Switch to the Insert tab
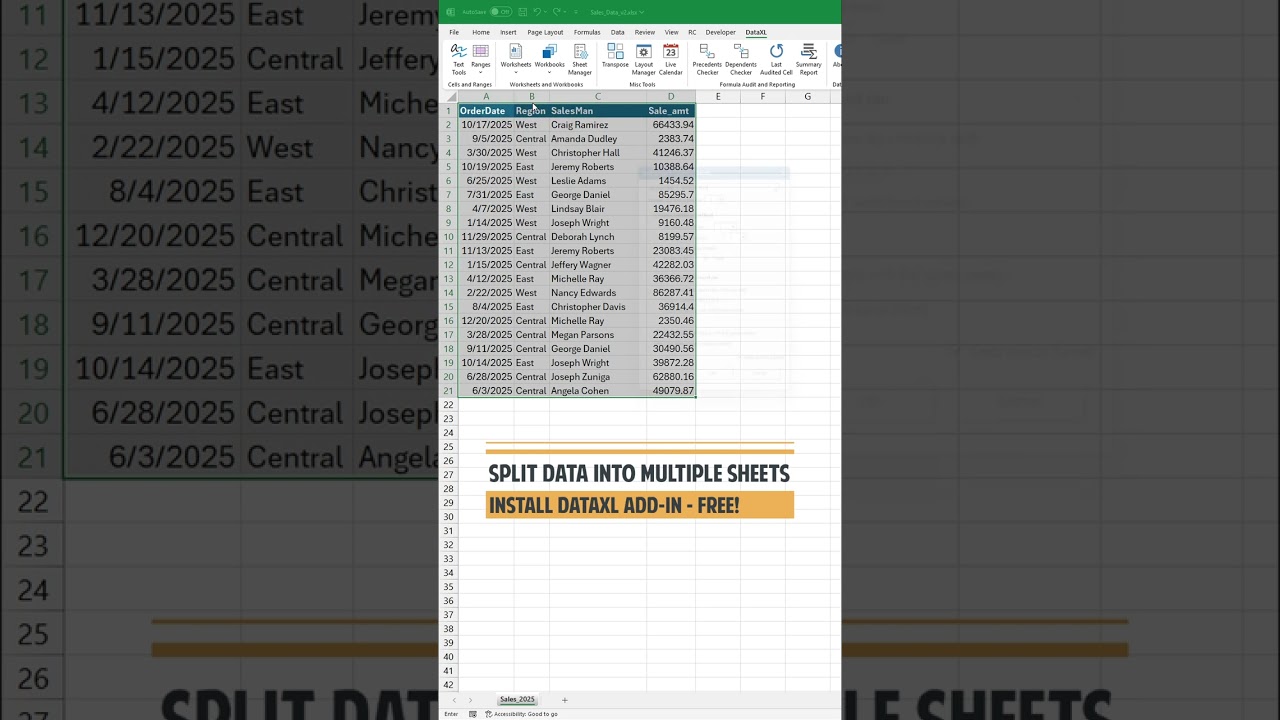 pos(508,32)
